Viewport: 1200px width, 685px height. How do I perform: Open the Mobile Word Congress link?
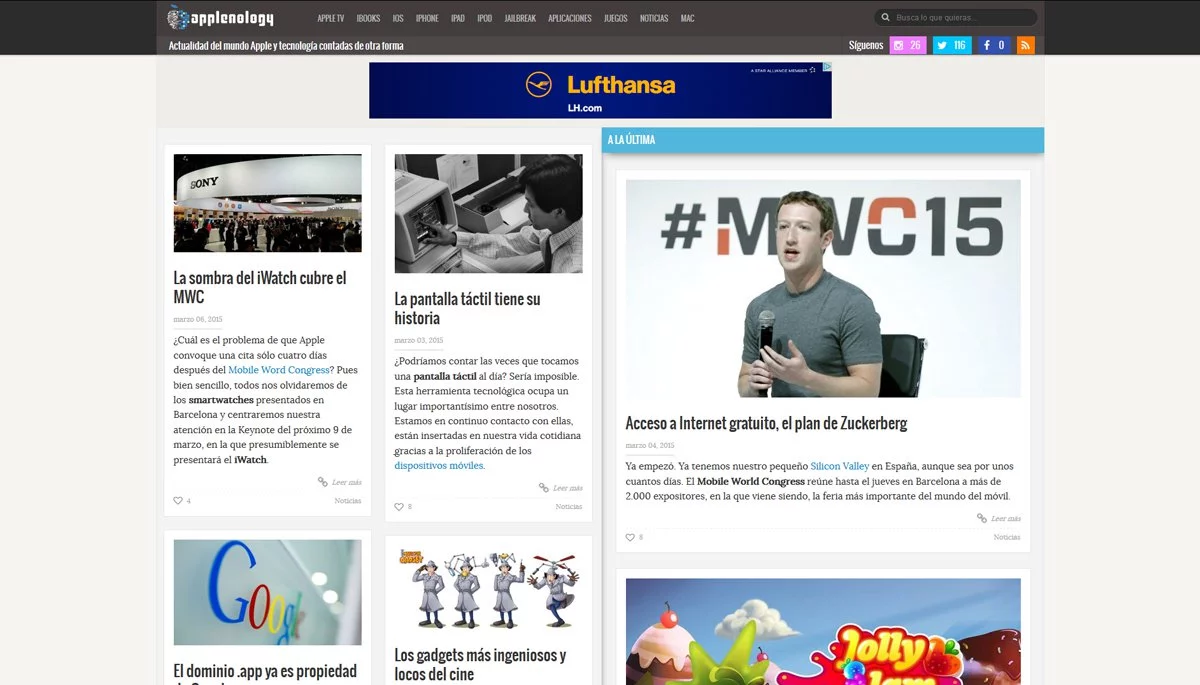(x=278, y=370)
